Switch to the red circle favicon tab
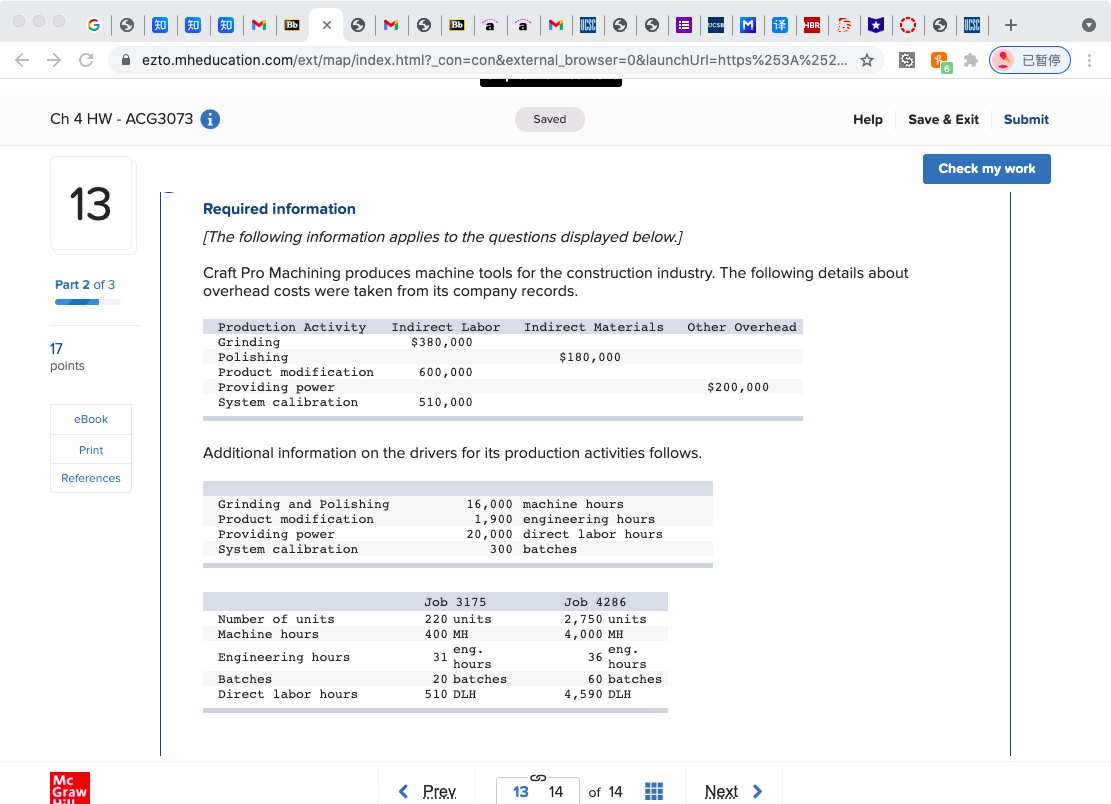 tap(908, 25)
